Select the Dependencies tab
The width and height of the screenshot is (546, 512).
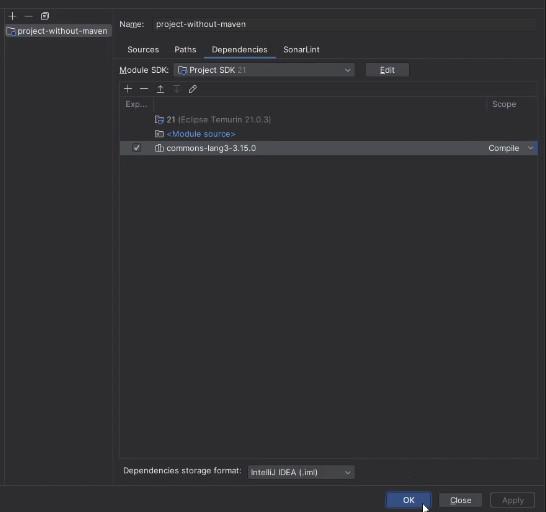coord(240,49)
